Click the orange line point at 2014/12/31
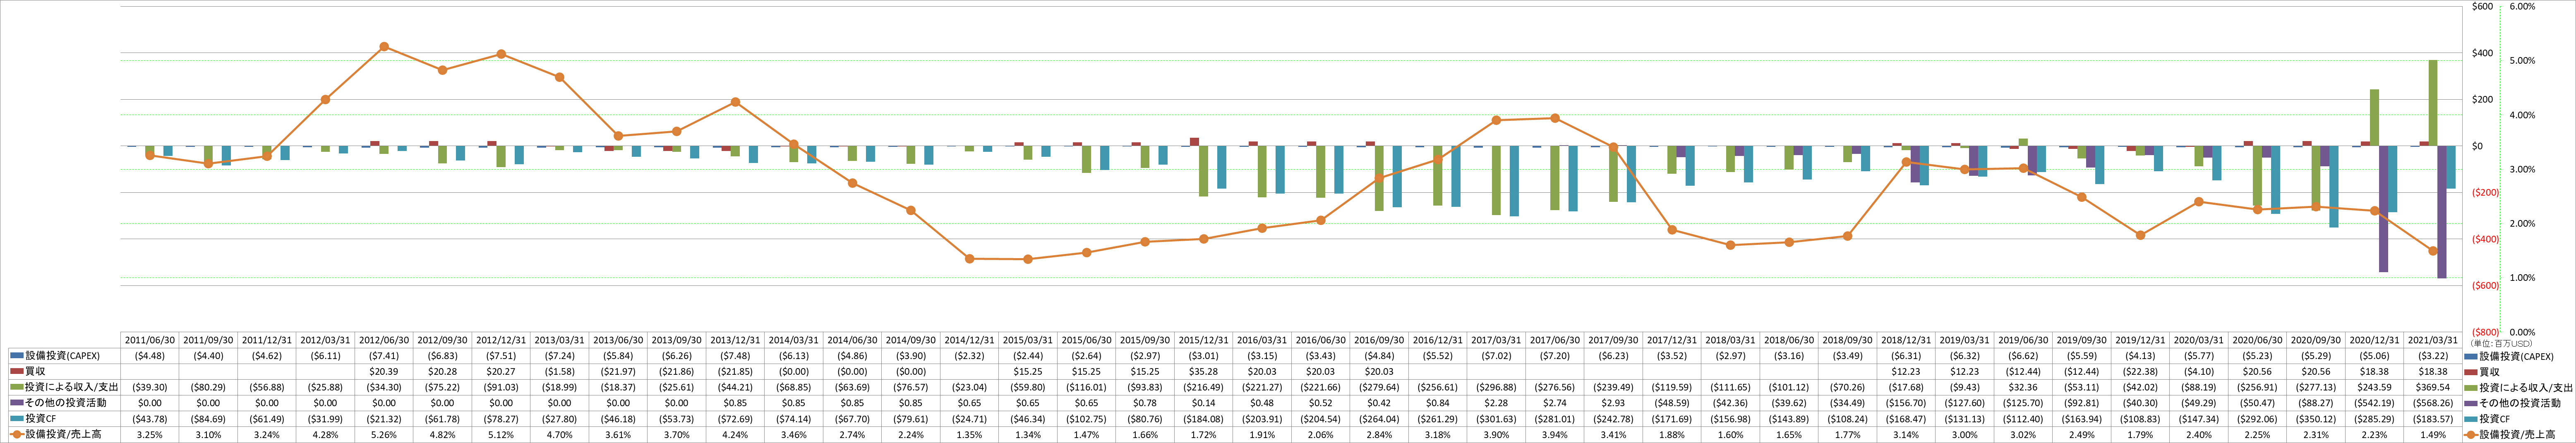 tap(969, 259)
